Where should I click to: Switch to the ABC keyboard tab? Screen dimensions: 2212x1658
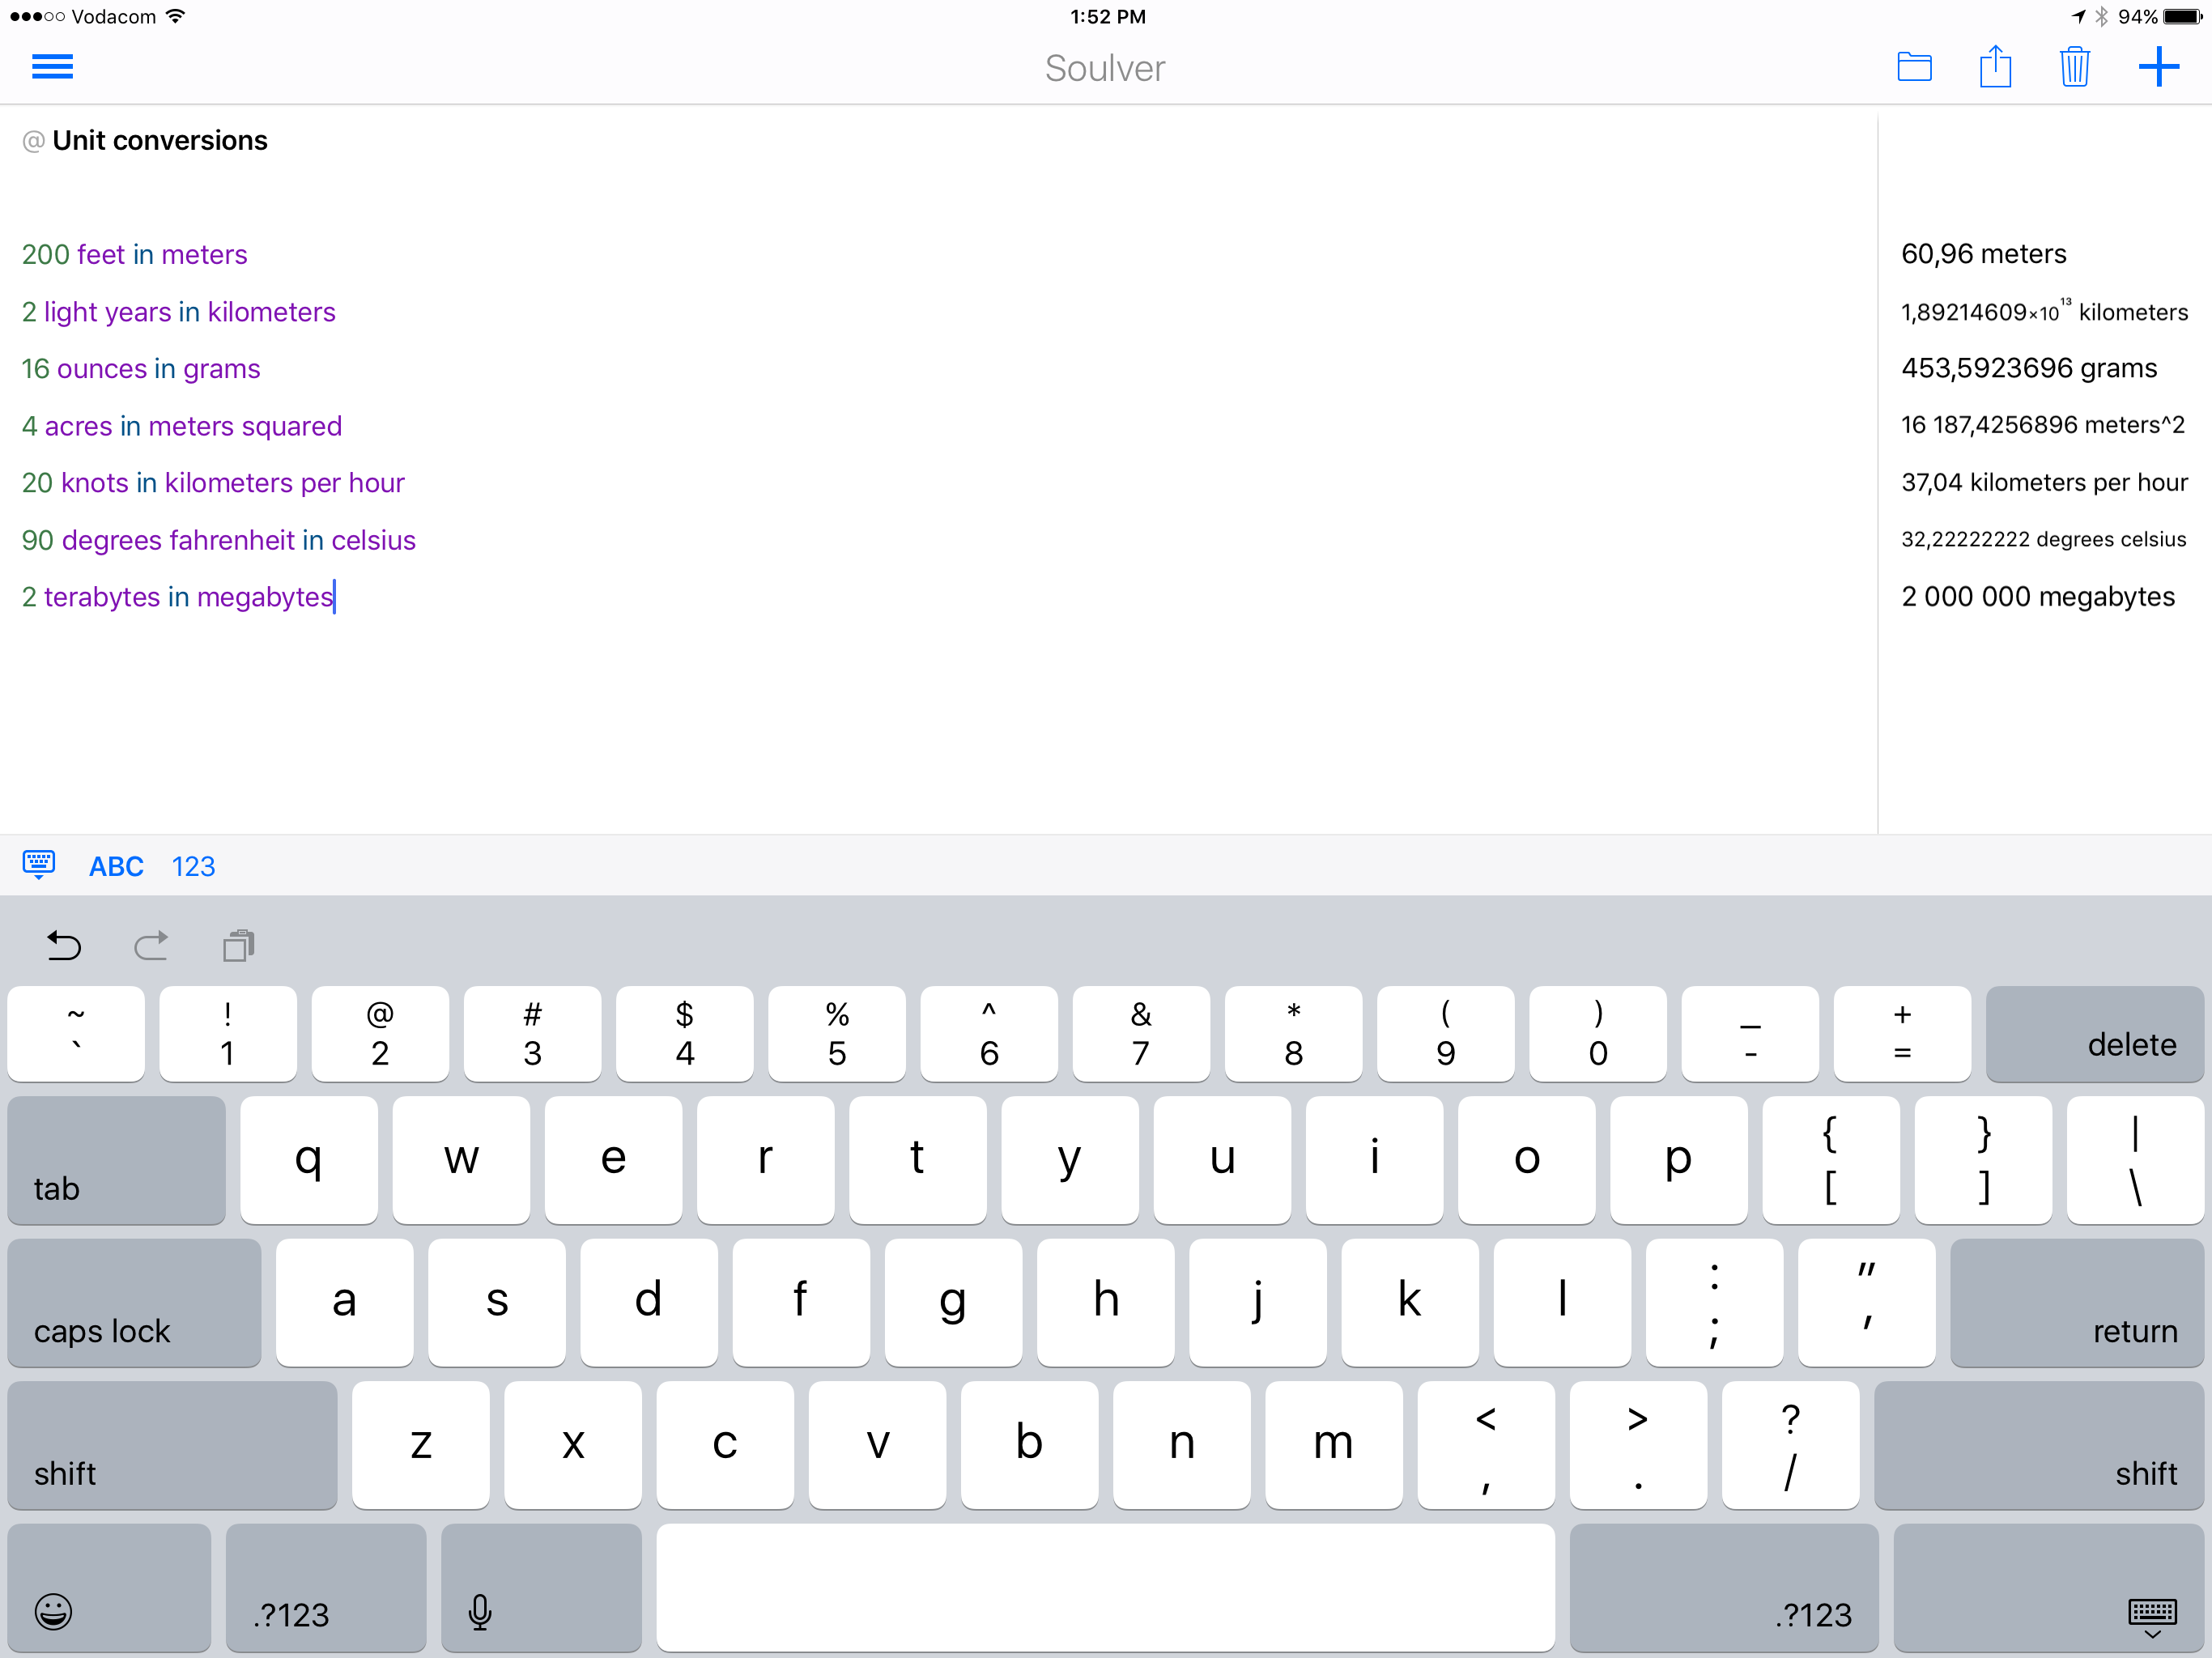(116, 866)
